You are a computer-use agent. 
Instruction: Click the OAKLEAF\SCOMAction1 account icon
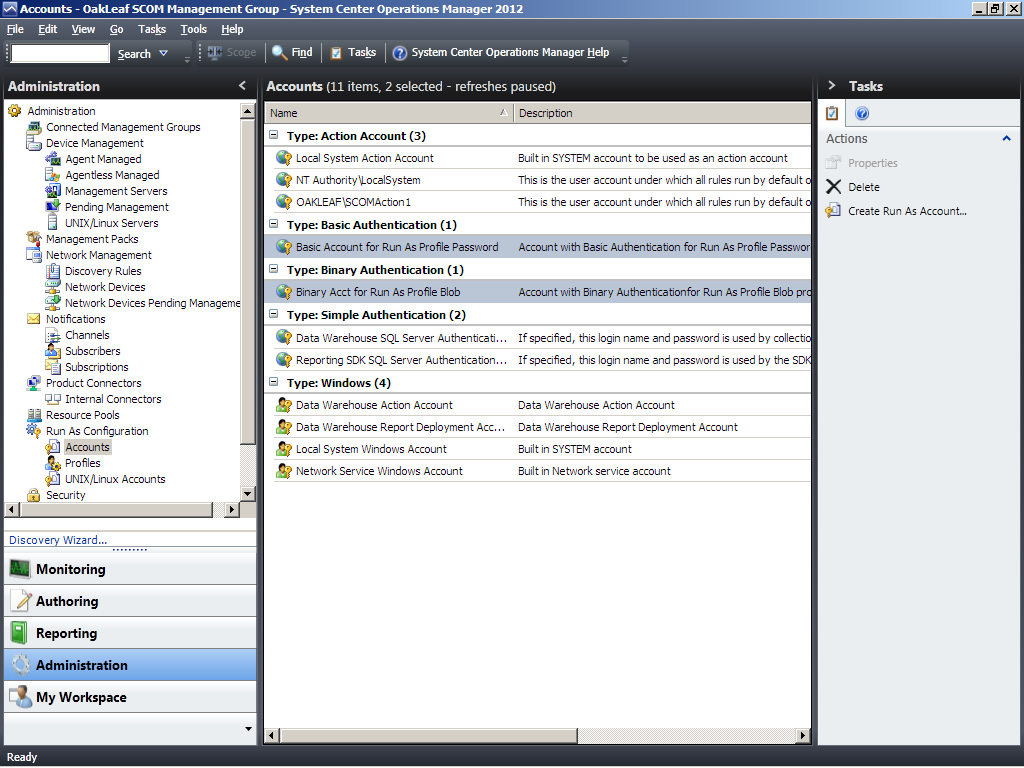[x=284, y=202]
